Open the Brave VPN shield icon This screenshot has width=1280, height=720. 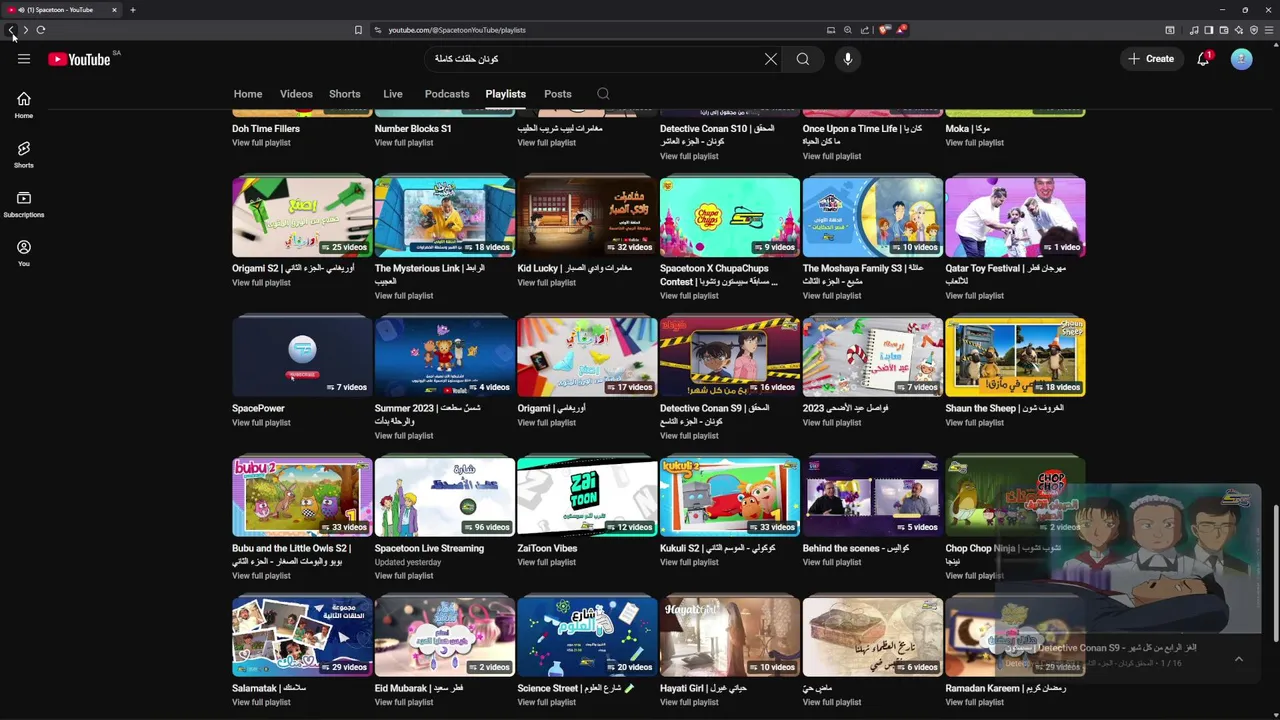pos(1254,30)
